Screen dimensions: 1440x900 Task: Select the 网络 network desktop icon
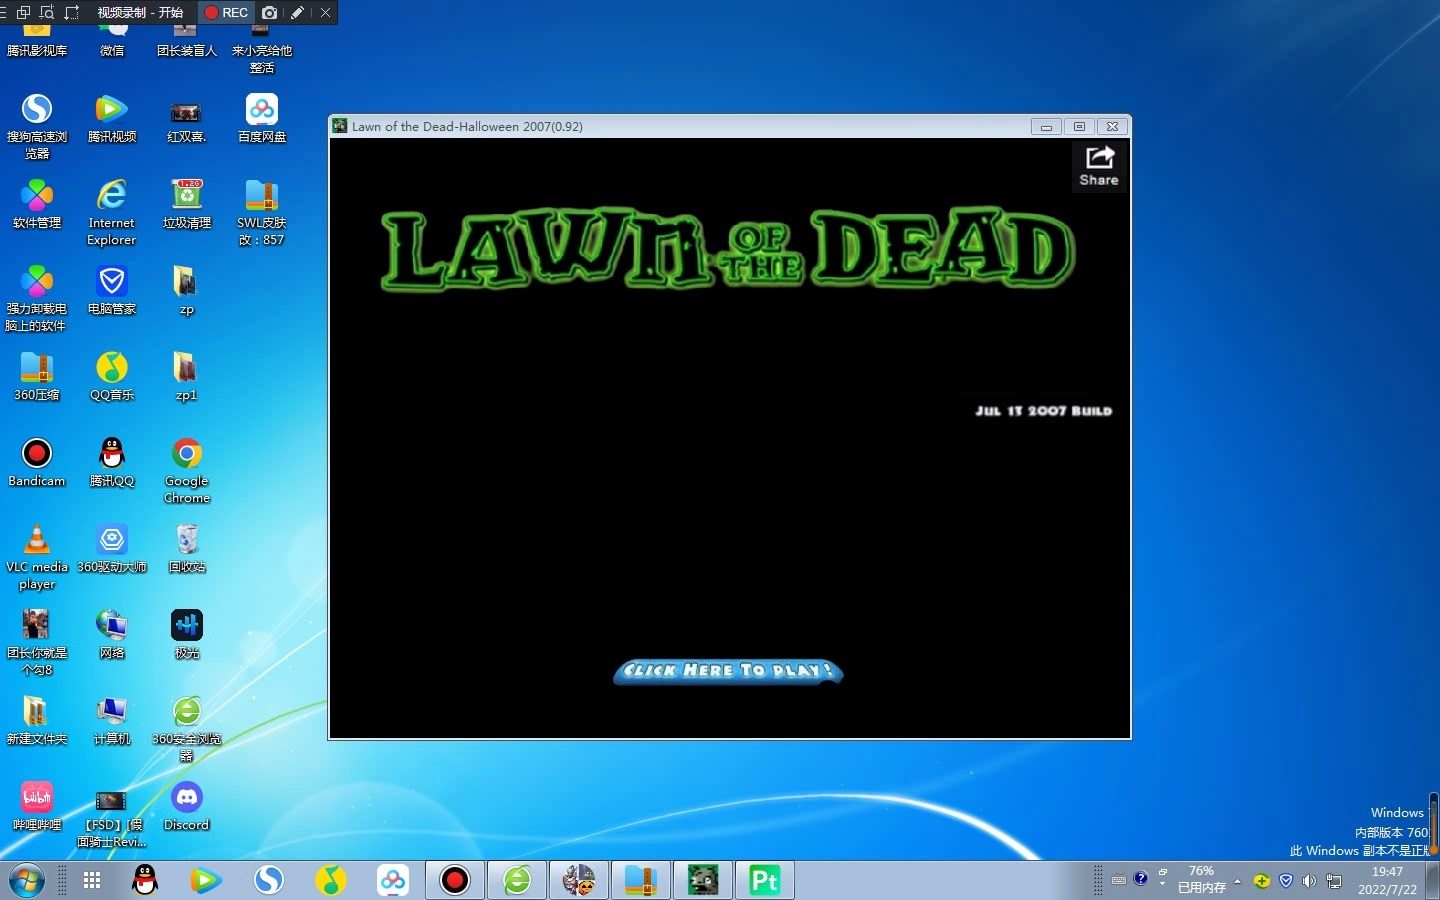click(x=112, y=634)
